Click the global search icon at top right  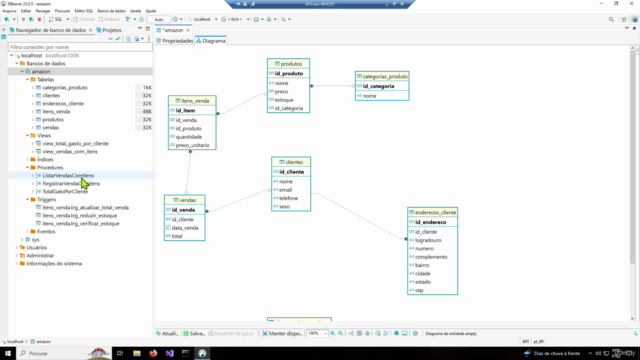coord(611,19)
